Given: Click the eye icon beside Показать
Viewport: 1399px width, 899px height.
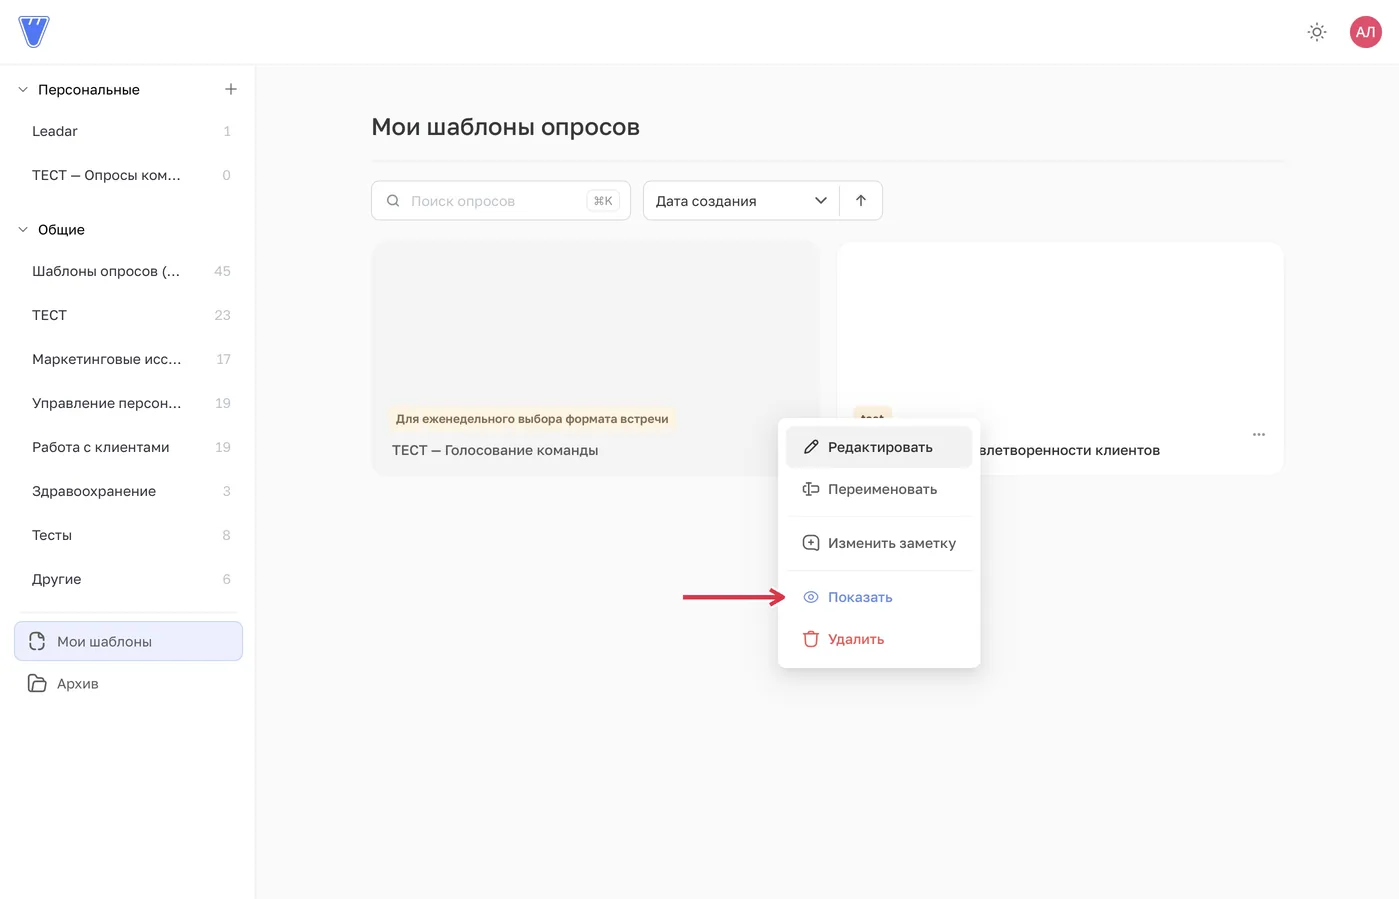Looking at the screenshot, I should [x=811, y=597].
